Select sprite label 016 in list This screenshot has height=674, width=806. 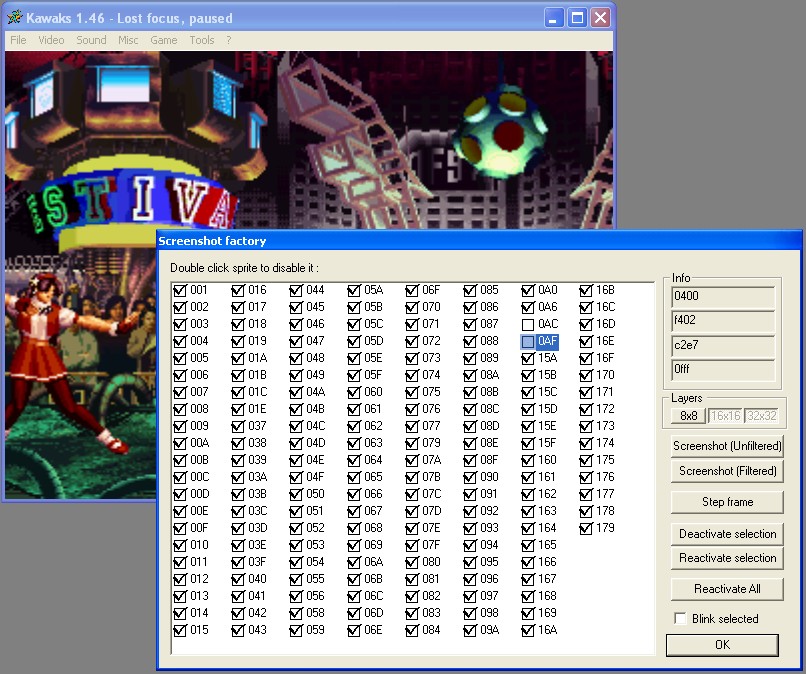click(257, 290)
